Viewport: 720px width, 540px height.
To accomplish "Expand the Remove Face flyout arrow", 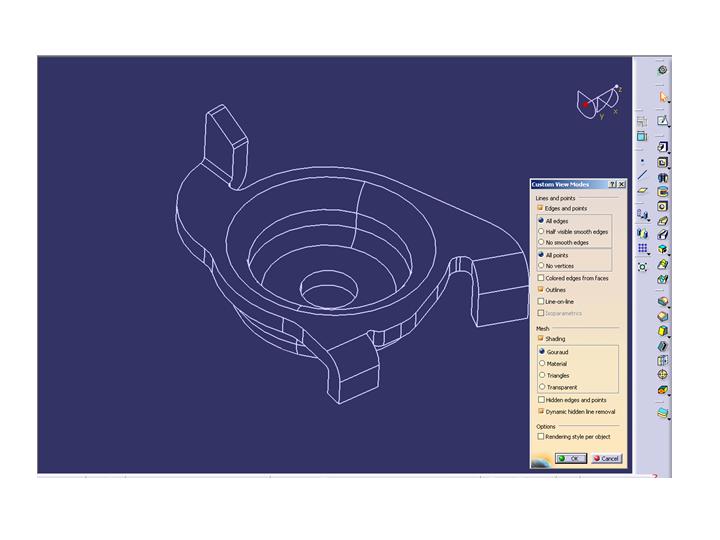I will tap(669, 395).
